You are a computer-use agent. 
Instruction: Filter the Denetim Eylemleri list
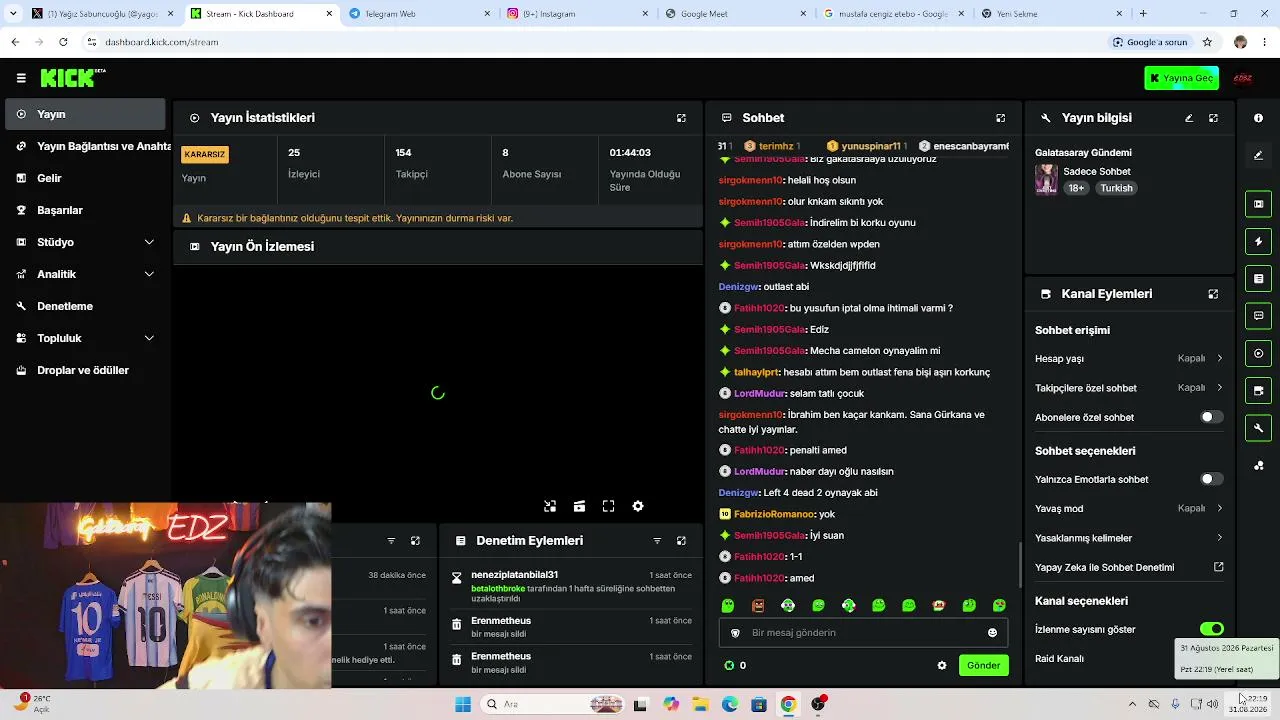pos(657,541)
